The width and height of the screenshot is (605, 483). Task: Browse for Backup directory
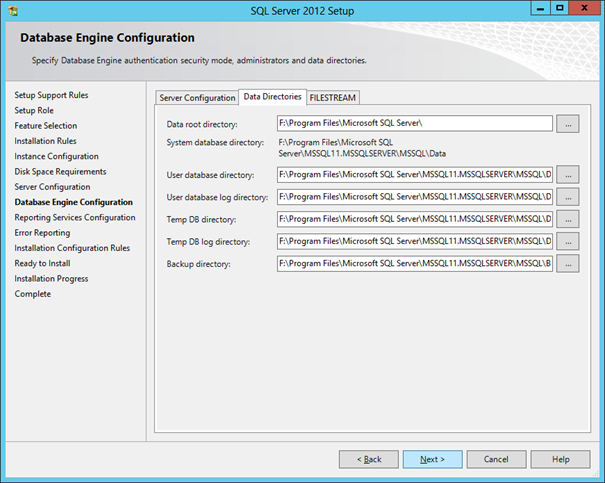pyautogui.click(x=568, y=264)
